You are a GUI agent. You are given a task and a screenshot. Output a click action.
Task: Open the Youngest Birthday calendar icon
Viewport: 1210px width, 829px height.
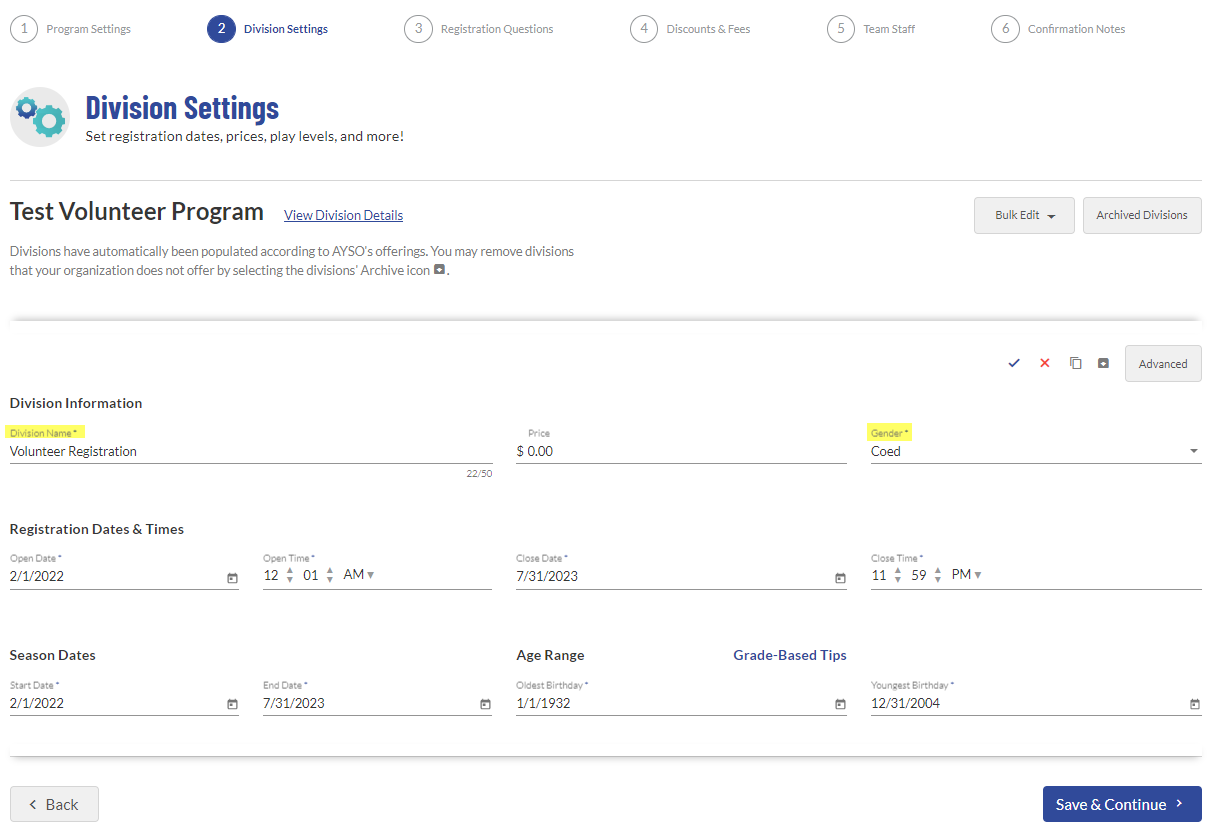tap(1194, 704)
